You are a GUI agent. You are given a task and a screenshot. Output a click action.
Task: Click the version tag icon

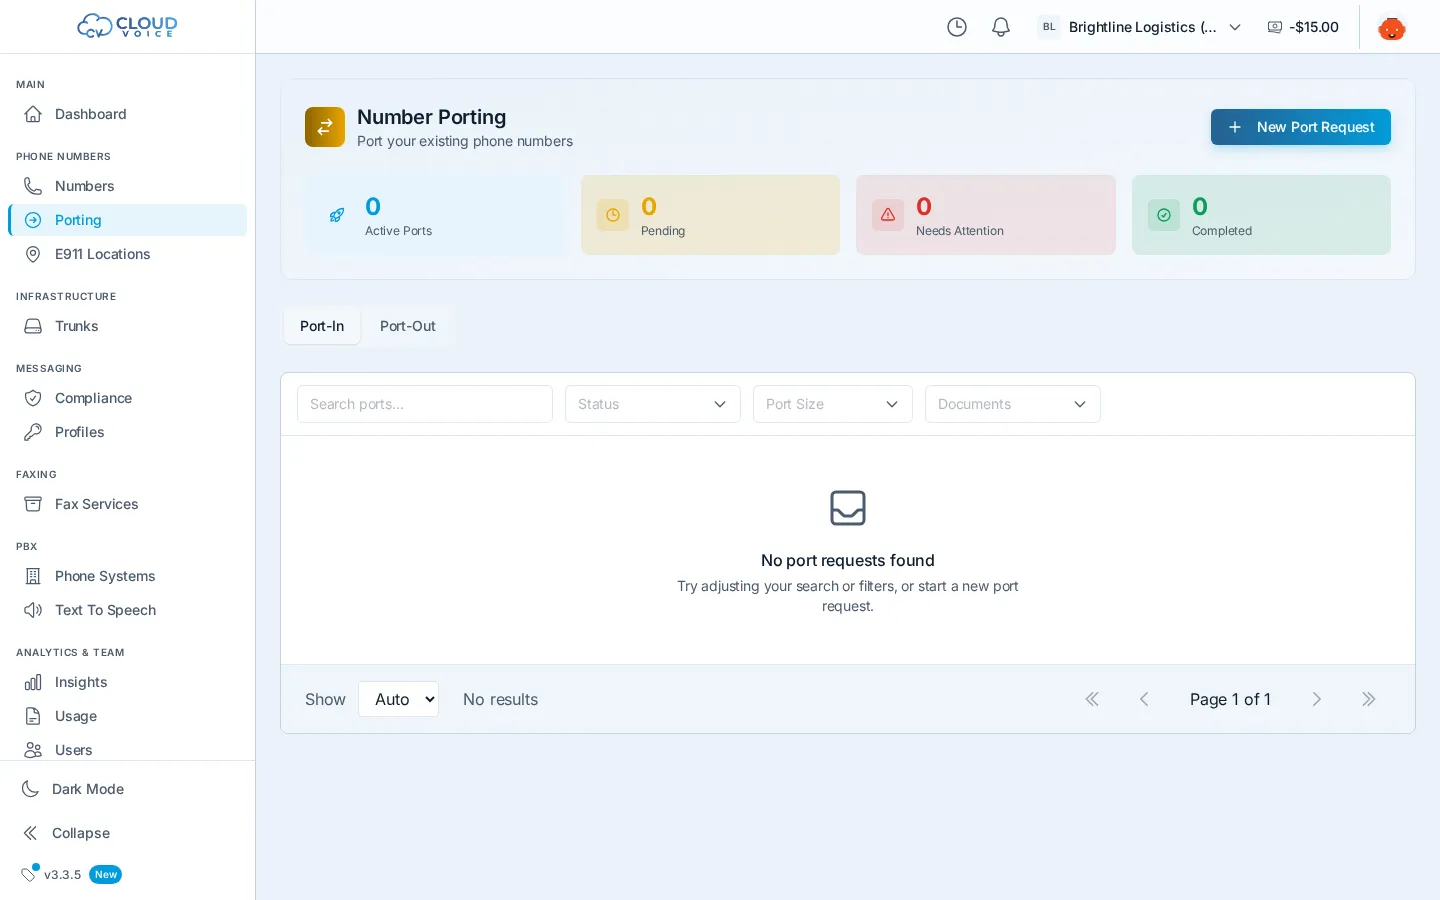[x=29, y=874]
